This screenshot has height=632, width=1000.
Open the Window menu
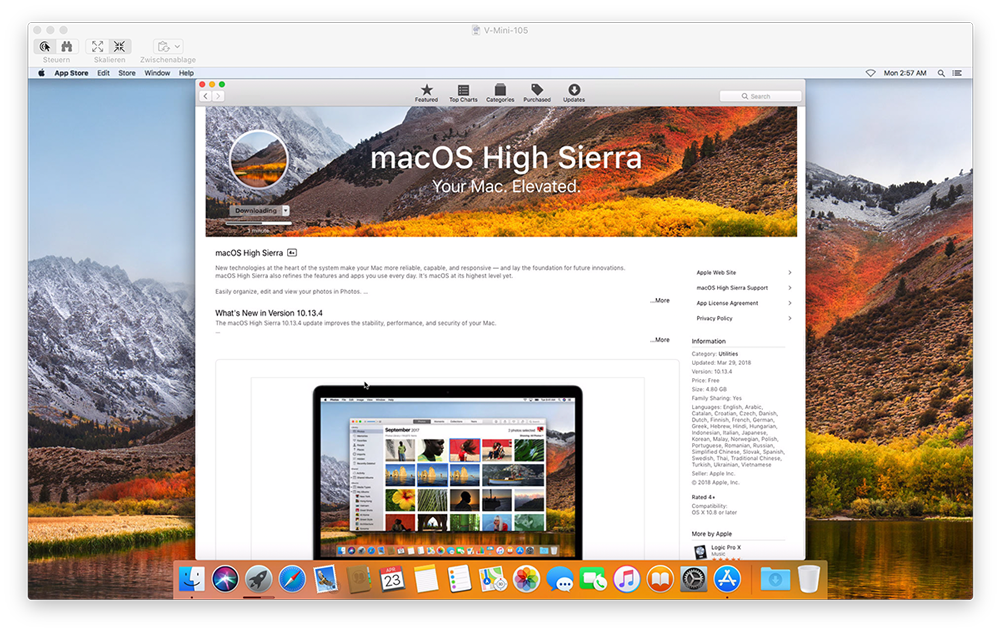coord(157,73)
